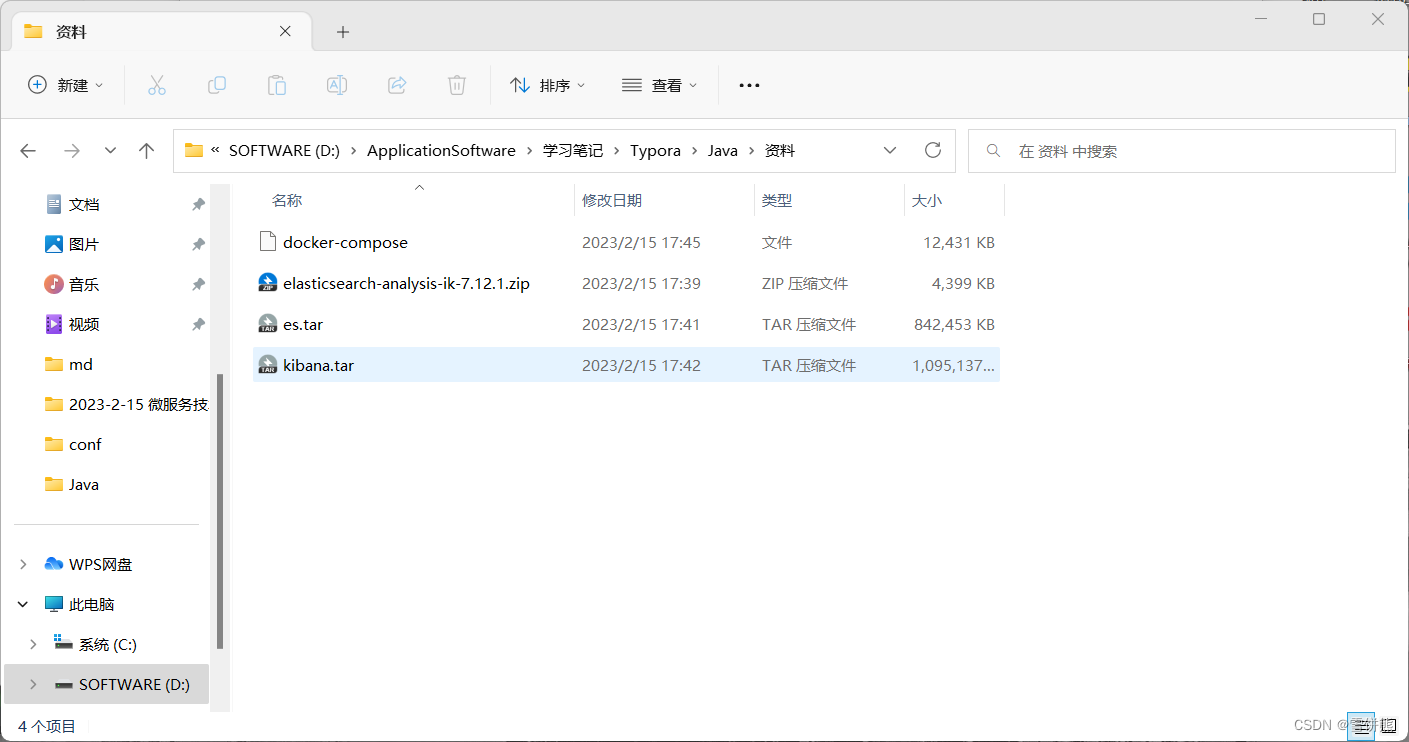The width and height of the screenshot is (1409, 742).
Task: Select the elasticsearch-analysis-ik-7.12.1.zip file name
Action: (406, 283)
